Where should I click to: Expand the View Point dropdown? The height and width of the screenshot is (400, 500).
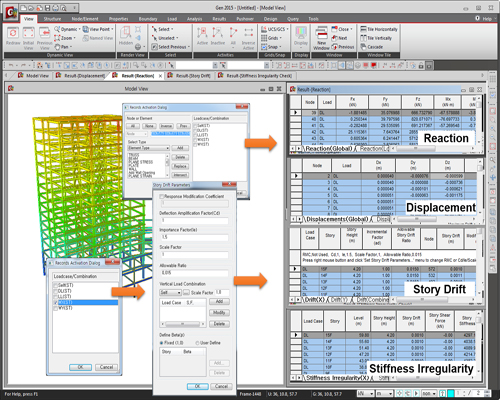(x=112, y=29)
